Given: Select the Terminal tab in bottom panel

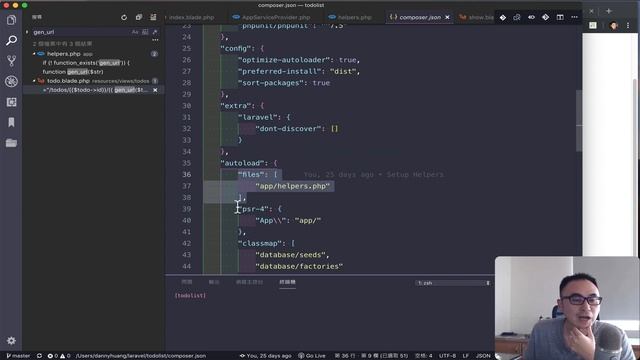Looking at the screenshot, I should (x=287, y=282).
